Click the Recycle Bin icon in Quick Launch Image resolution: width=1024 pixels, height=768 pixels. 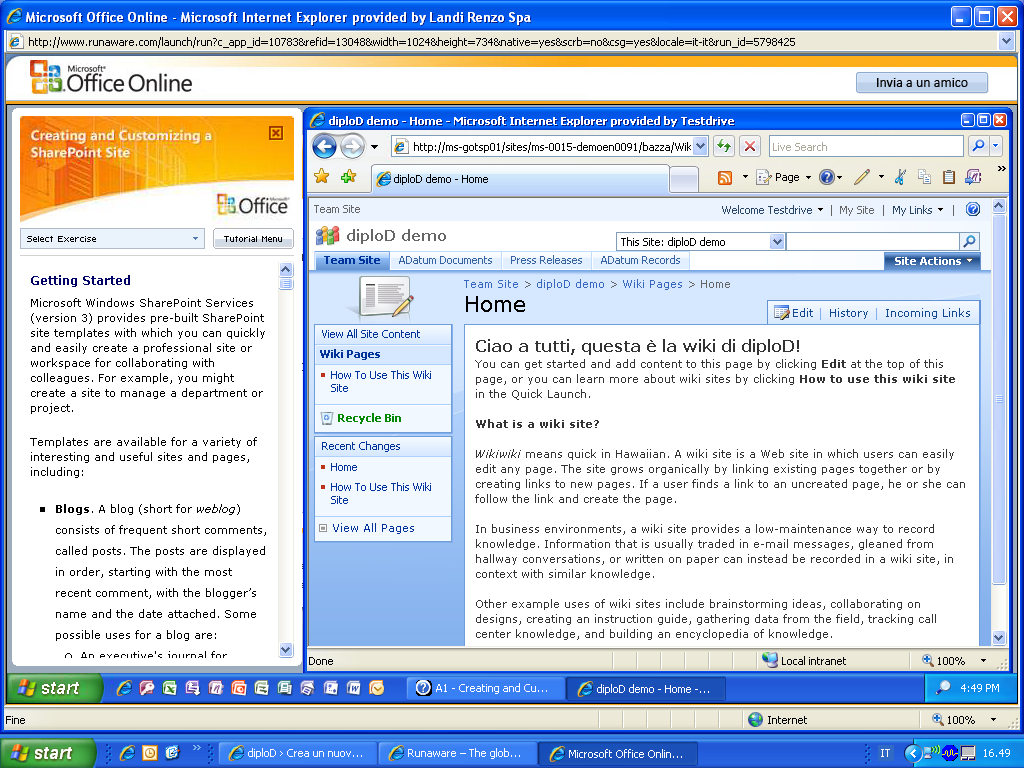pyautogui.click(x=327, y=418)
